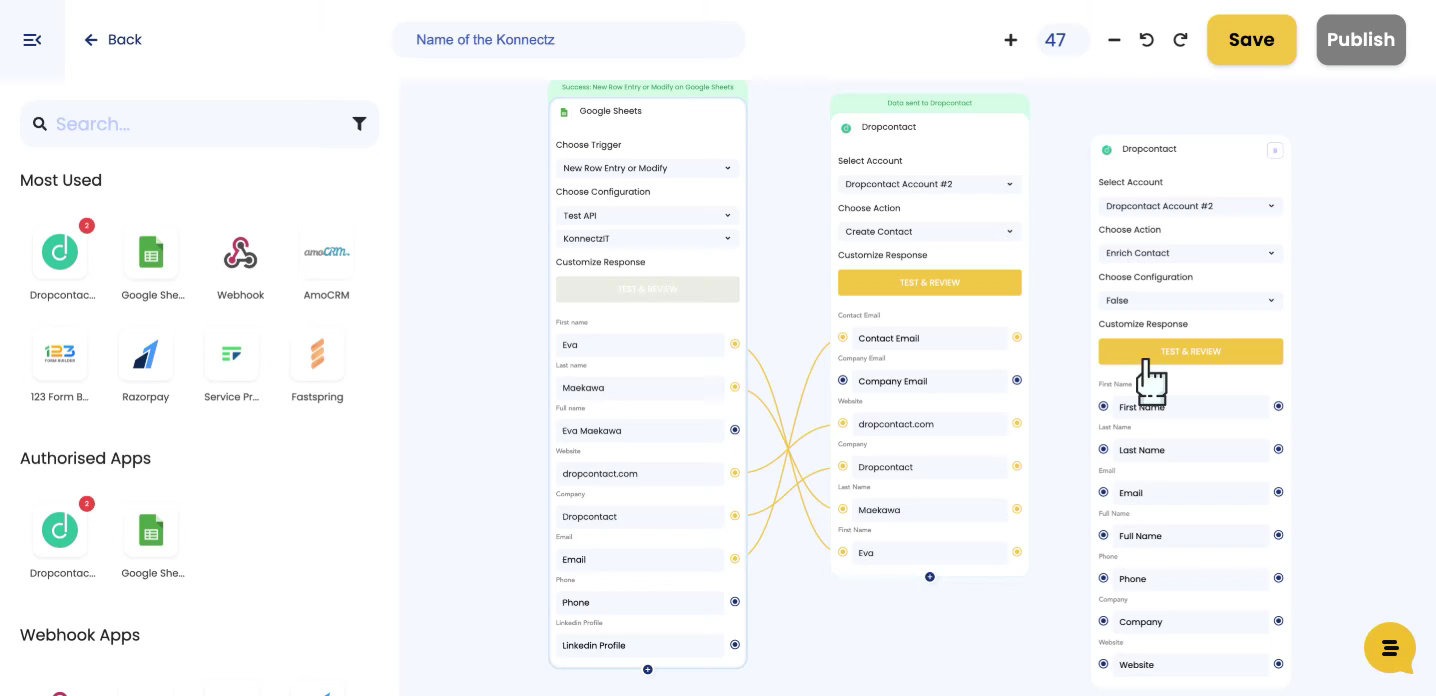
Task: Select Google Sheets app under Most Used
Action: point(152,253)
